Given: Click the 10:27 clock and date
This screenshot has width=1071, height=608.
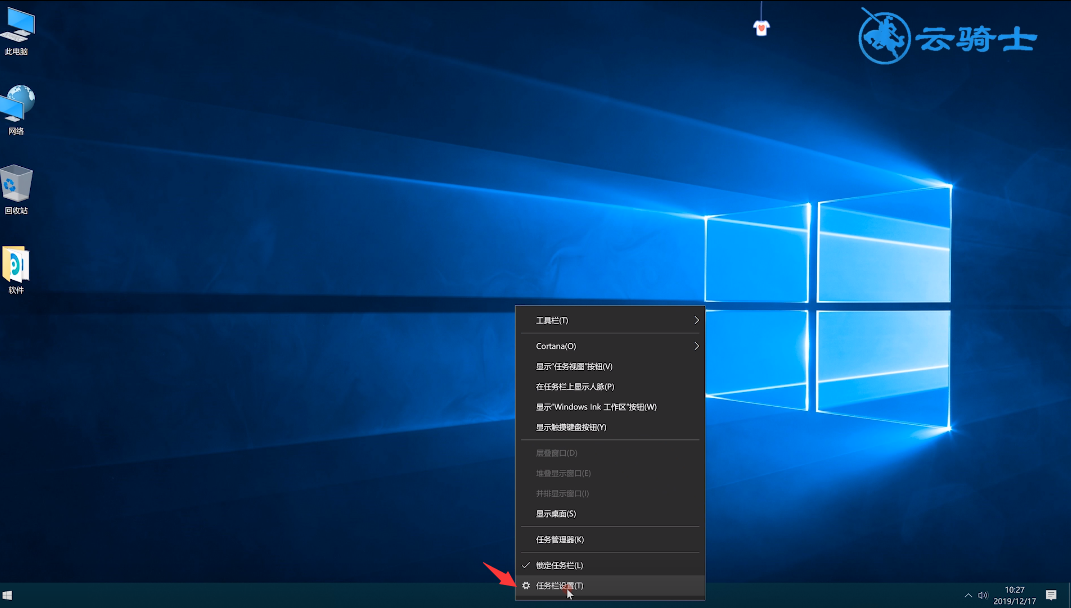Looking at the screenshot, I should 1014,595.
